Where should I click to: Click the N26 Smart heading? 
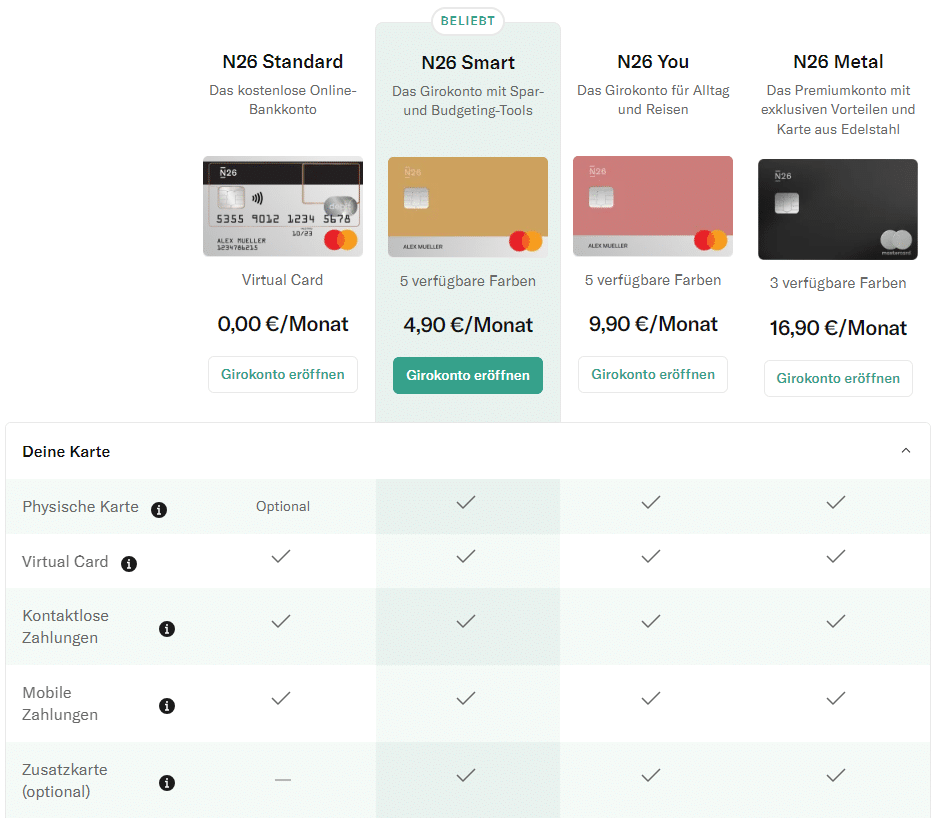coord(468,63)
